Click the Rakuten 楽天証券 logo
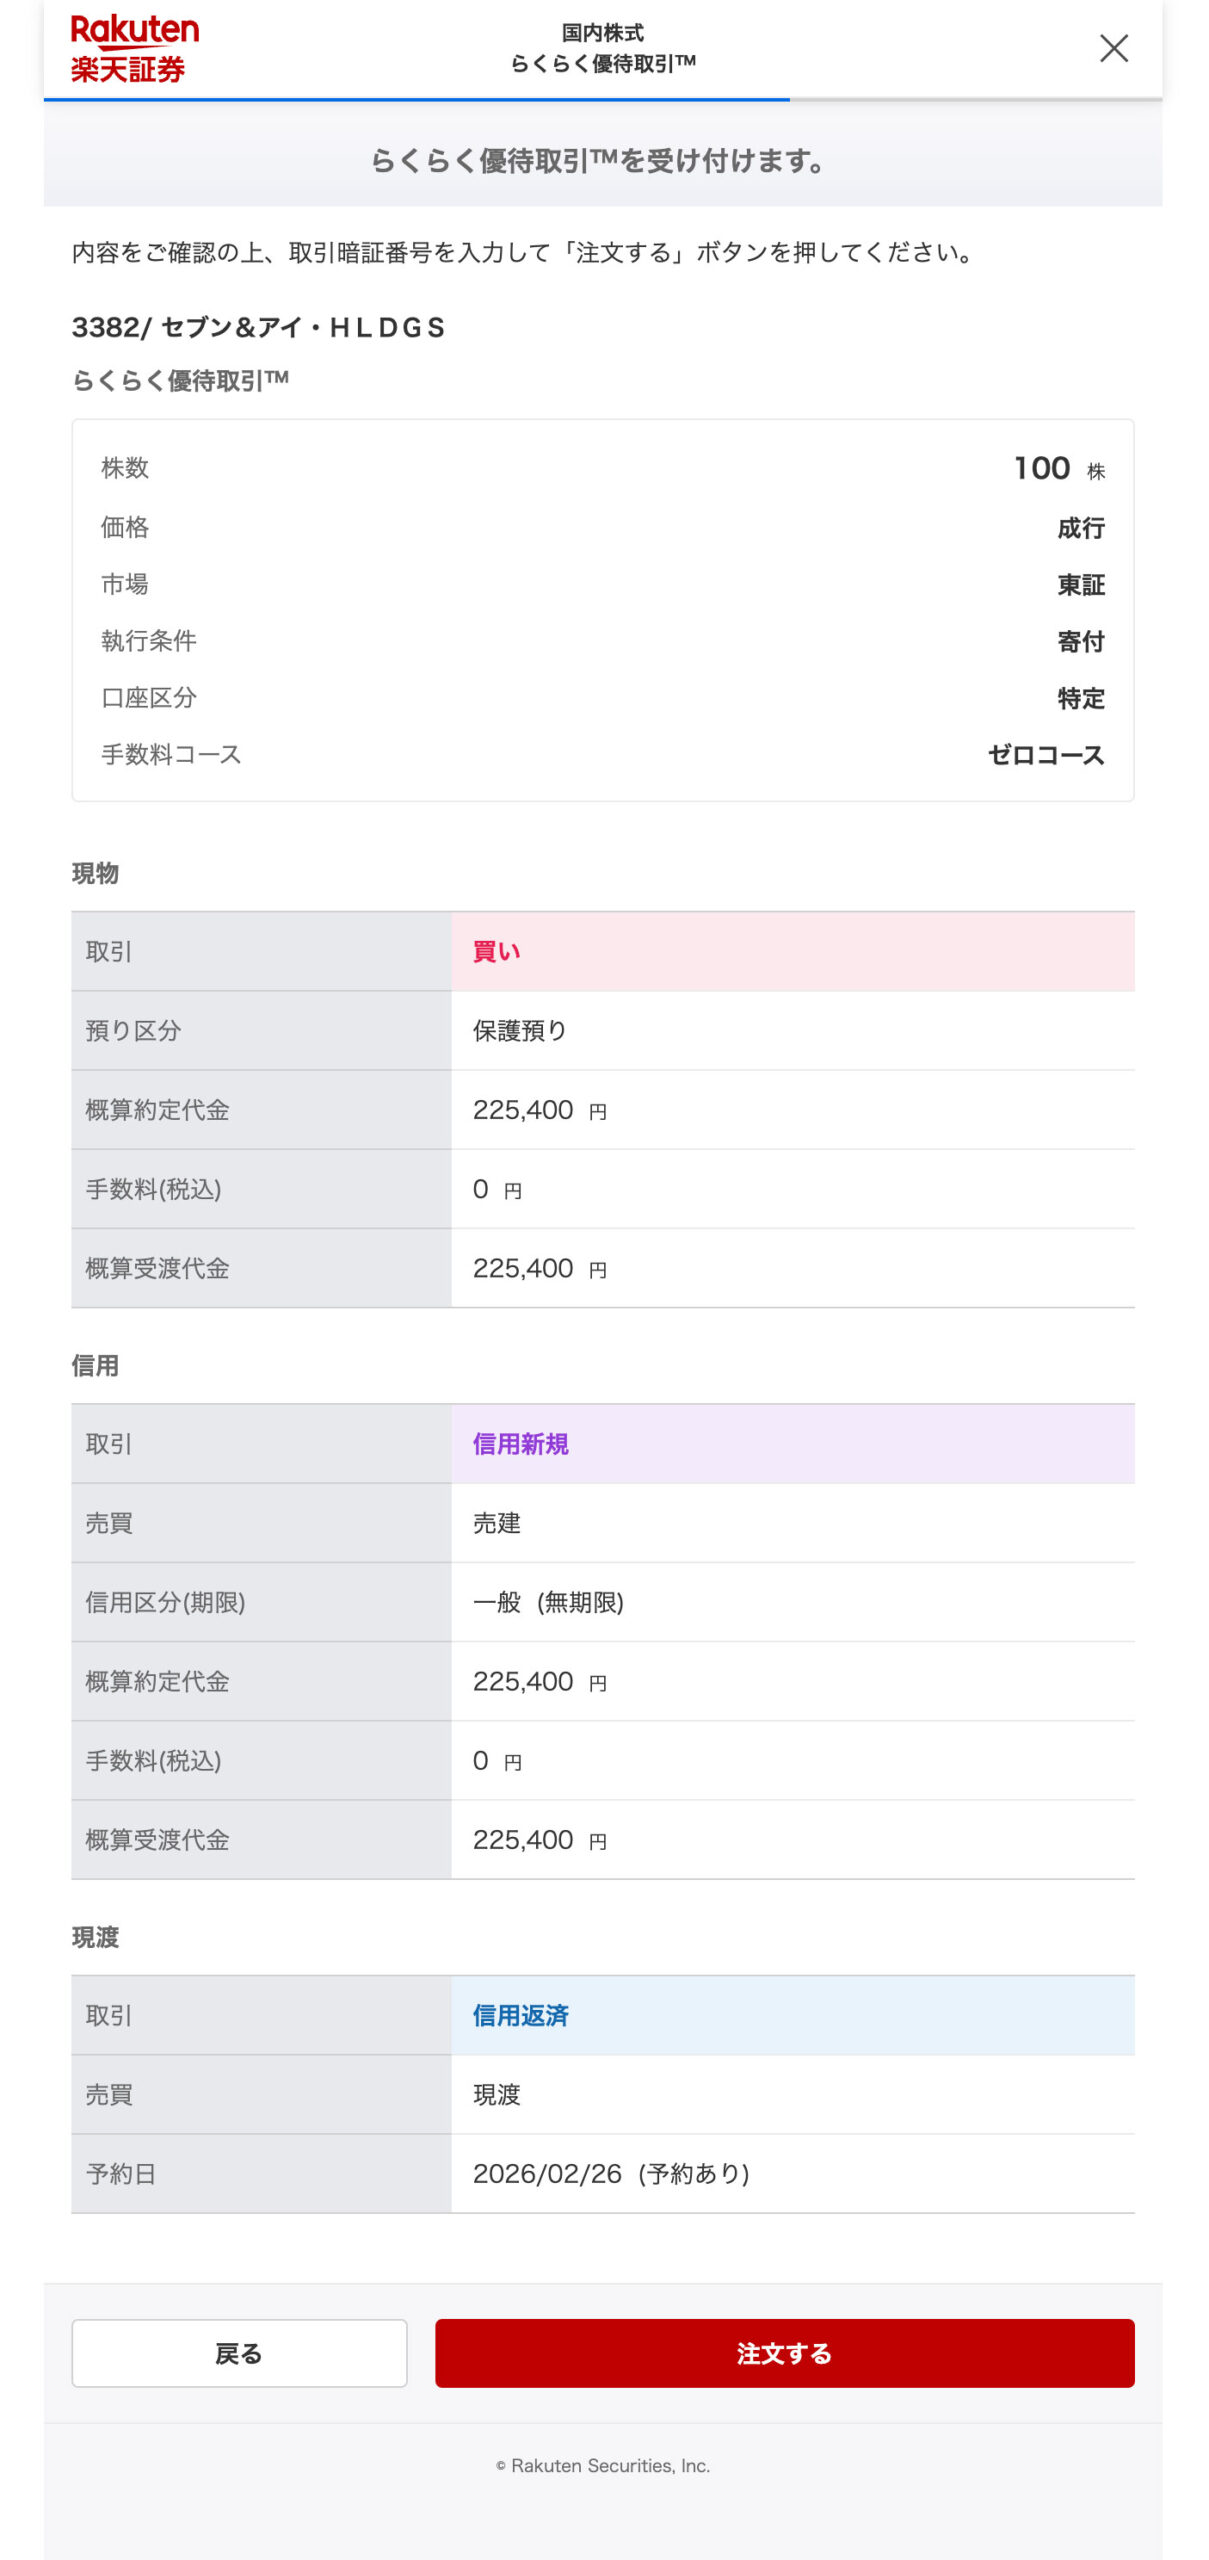The image size is (1209, 2560). [134, 48]
